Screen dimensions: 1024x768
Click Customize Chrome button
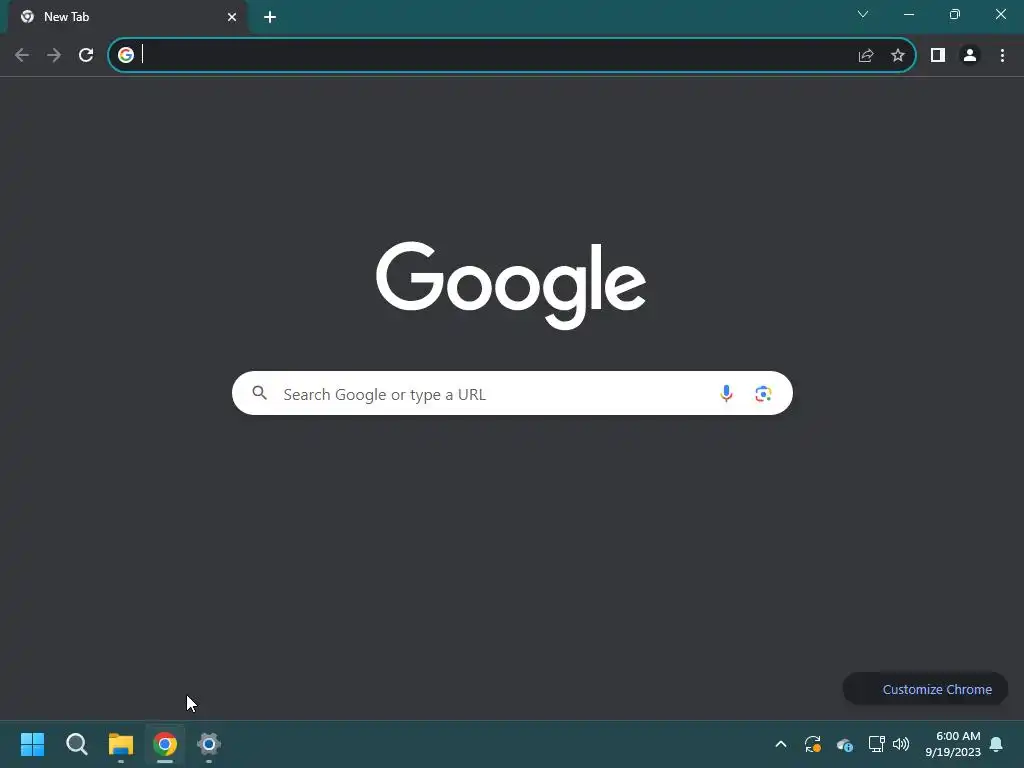(x=925, y=689)
